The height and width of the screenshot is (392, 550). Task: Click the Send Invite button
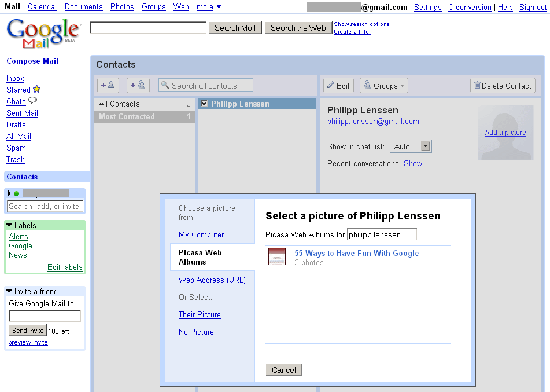tap(27, 330)
